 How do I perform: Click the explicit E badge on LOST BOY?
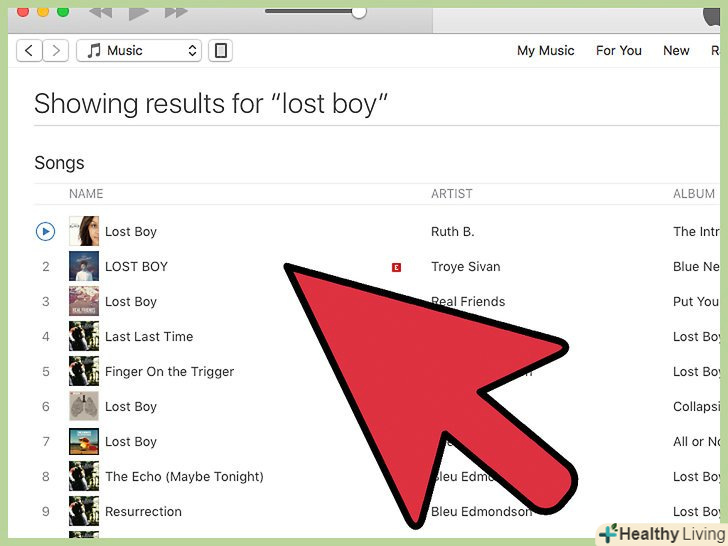396,267
